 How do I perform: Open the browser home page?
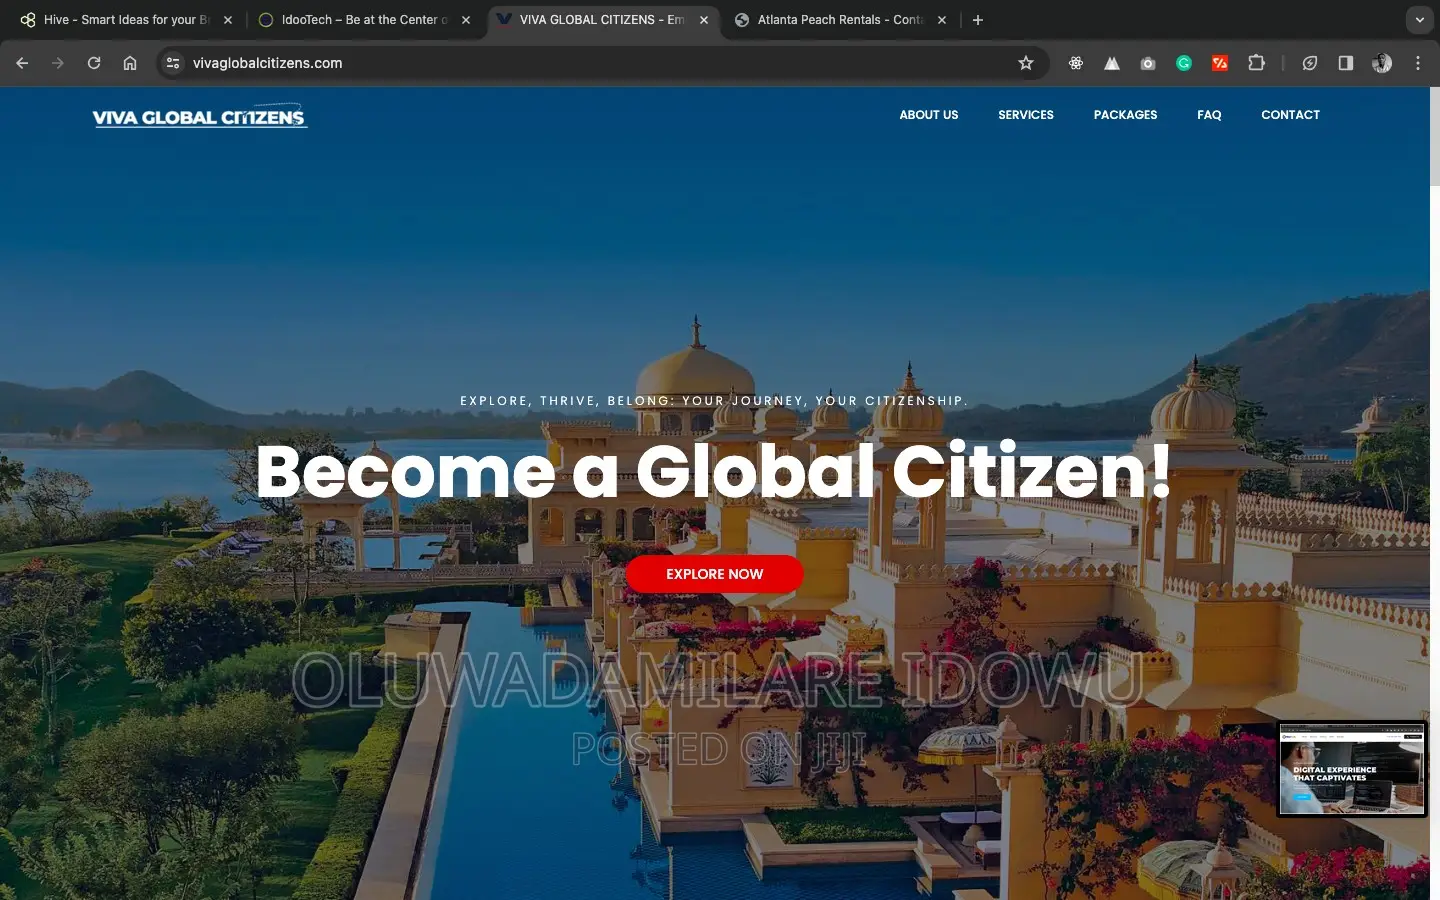tap(130, 63)
